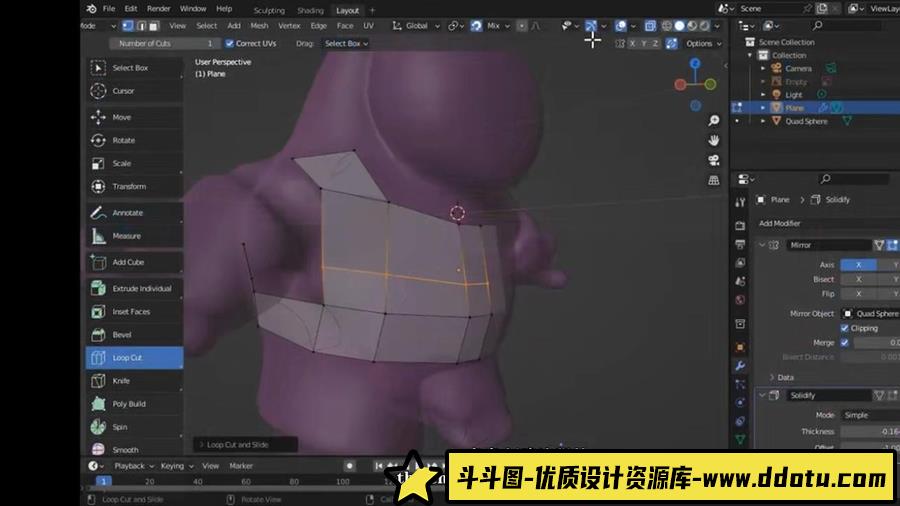The height and width of the screenshot is (506, 900).
Task: Open the Keying timeline menu
Action: point(177,466)
